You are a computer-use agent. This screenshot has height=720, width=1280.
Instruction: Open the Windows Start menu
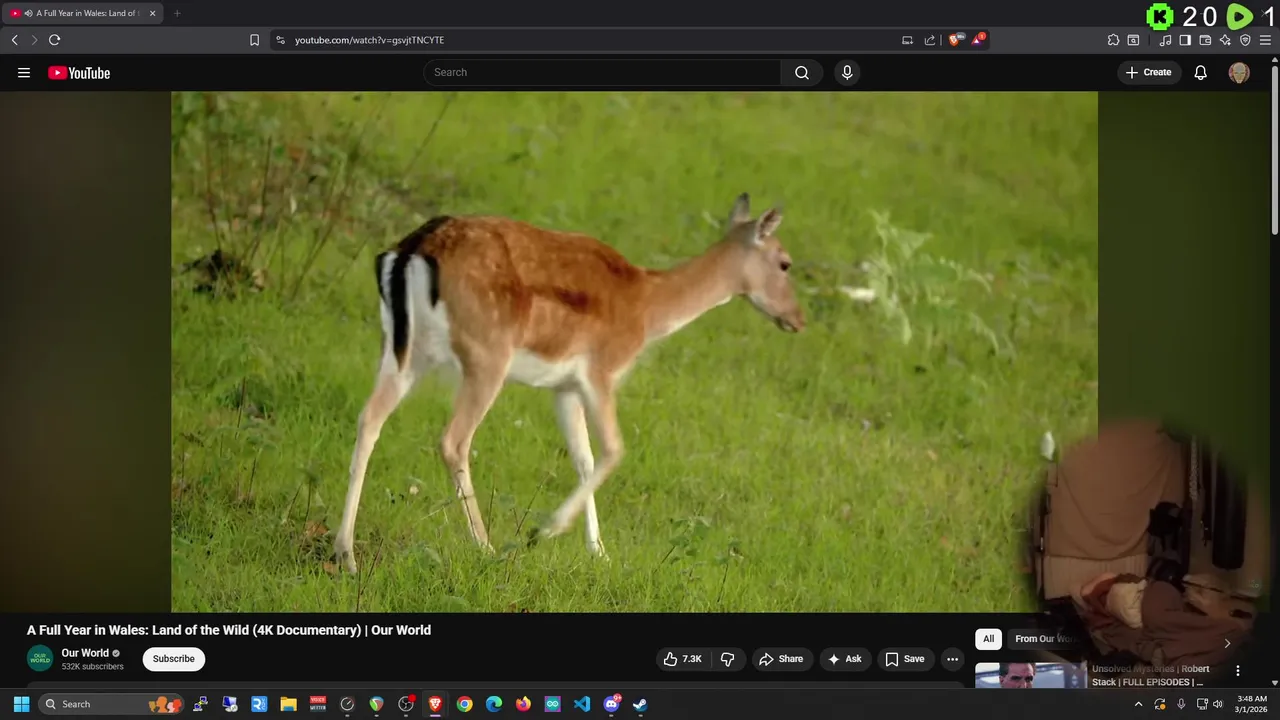point(21,704)
